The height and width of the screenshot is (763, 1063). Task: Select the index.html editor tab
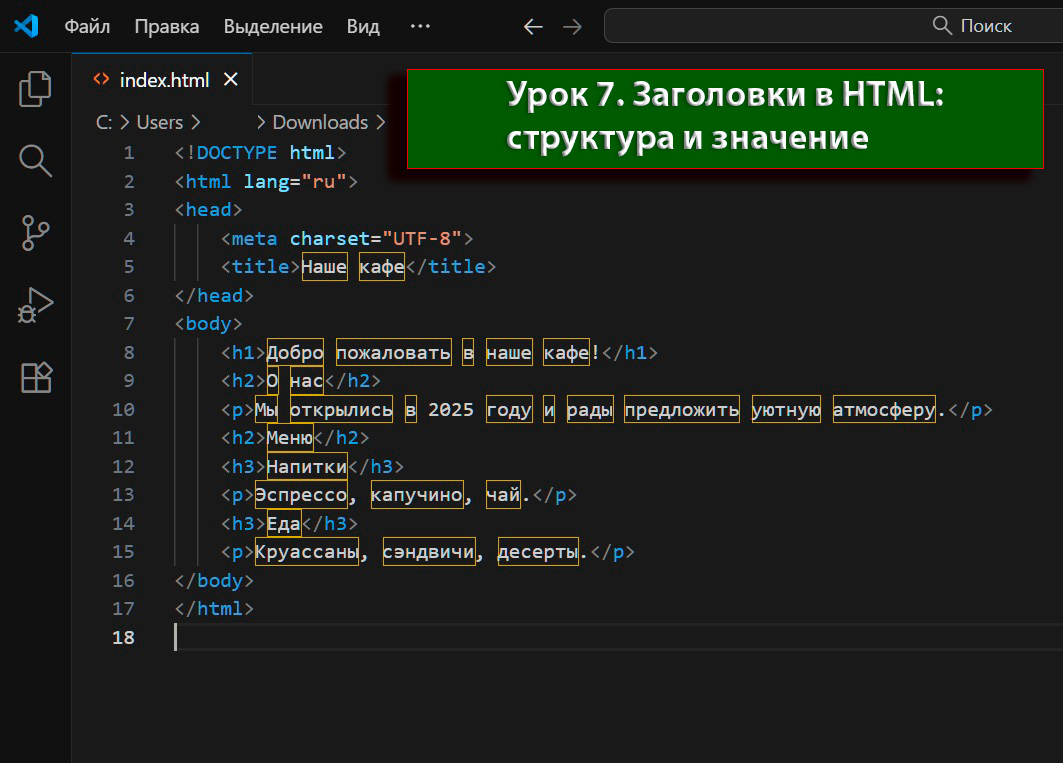tap(163, 79)
